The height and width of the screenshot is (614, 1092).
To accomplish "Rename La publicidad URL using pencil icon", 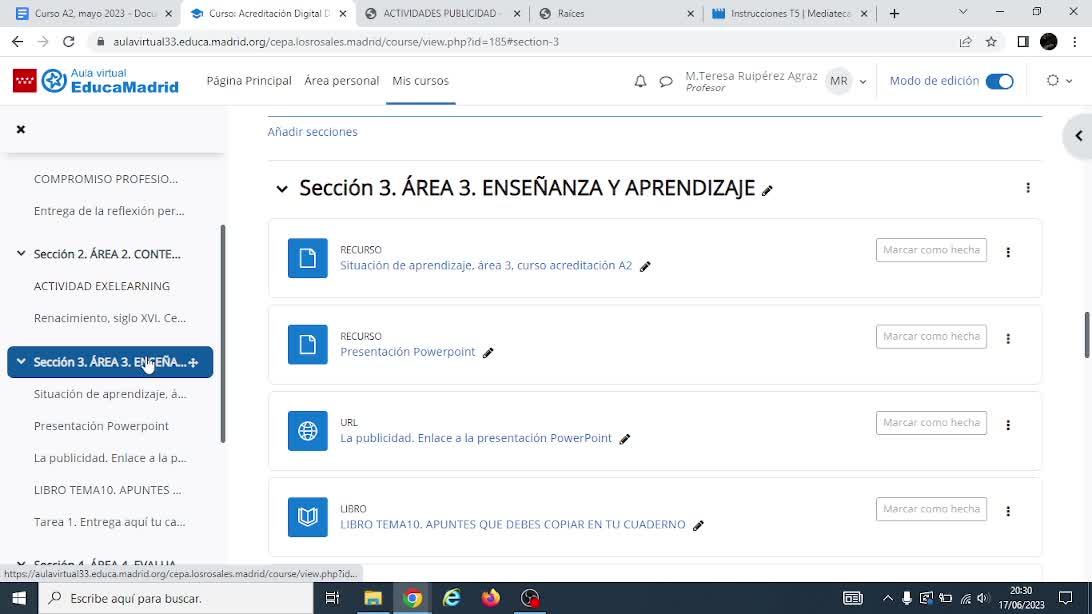I will (x=625, y=439).
